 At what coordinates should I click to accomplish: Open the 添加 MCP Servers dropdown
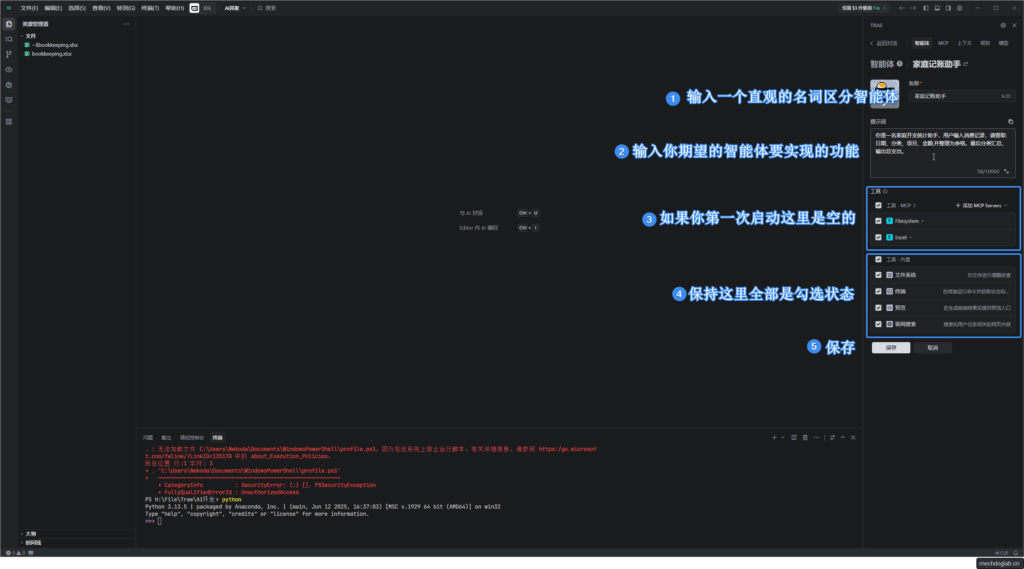pos(981,205)
